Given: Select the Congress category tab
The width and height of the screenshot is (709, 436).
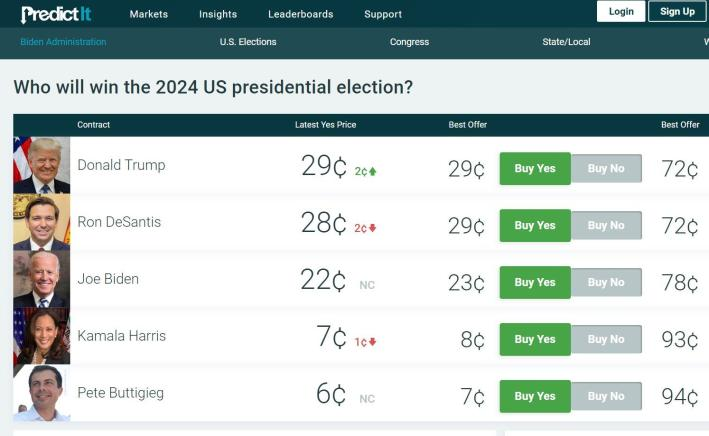Looking at the screenshot, I should [409, 42].
